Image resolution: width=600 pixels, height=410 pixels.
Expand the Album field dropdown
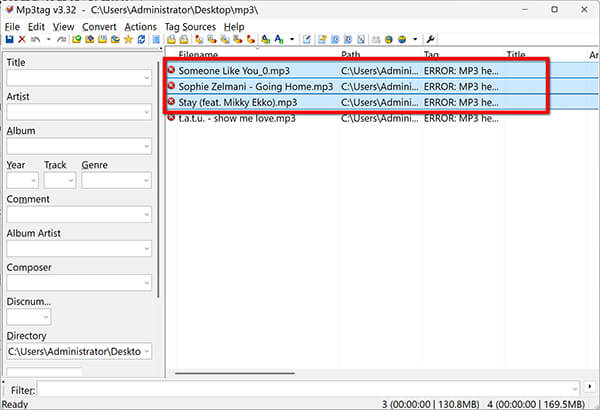(146, 146)
